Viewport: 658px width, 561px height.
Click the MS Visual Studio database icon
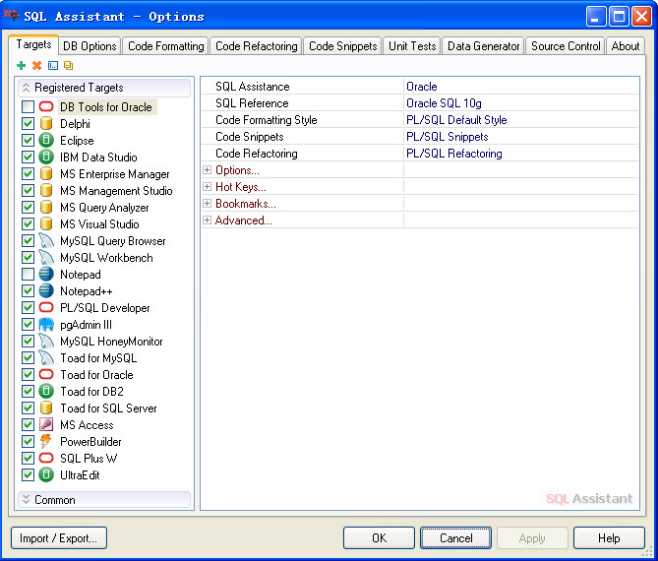coord(46,224)
